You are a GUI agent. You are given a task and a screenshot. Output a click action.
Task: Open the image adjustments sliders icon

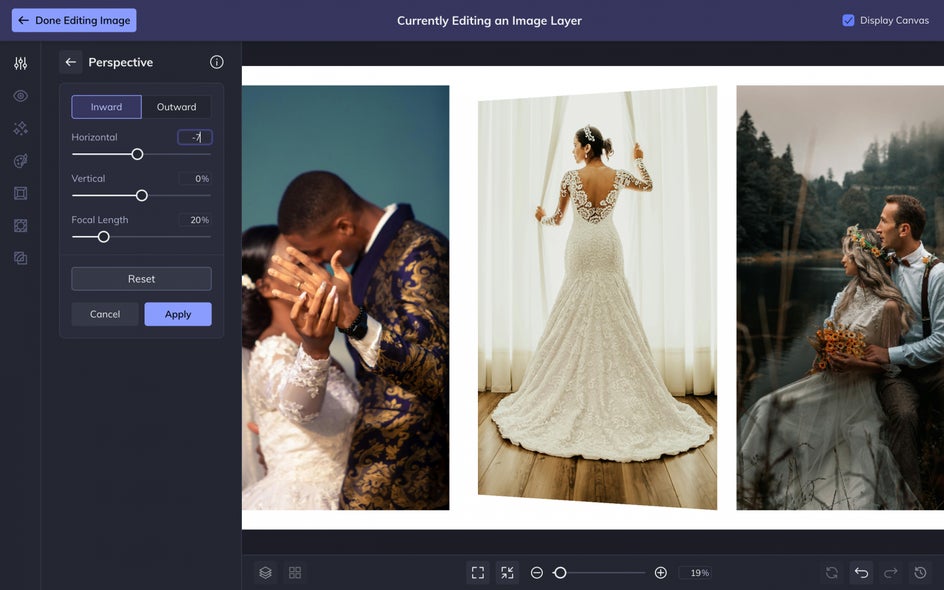pos(20,63)
